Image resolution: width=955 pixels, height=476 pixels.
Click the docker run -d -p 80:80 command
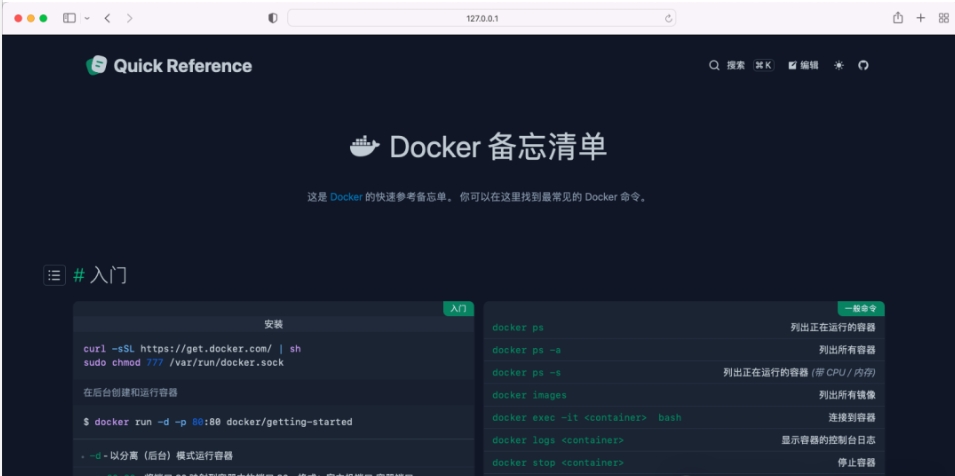(217, 421)
